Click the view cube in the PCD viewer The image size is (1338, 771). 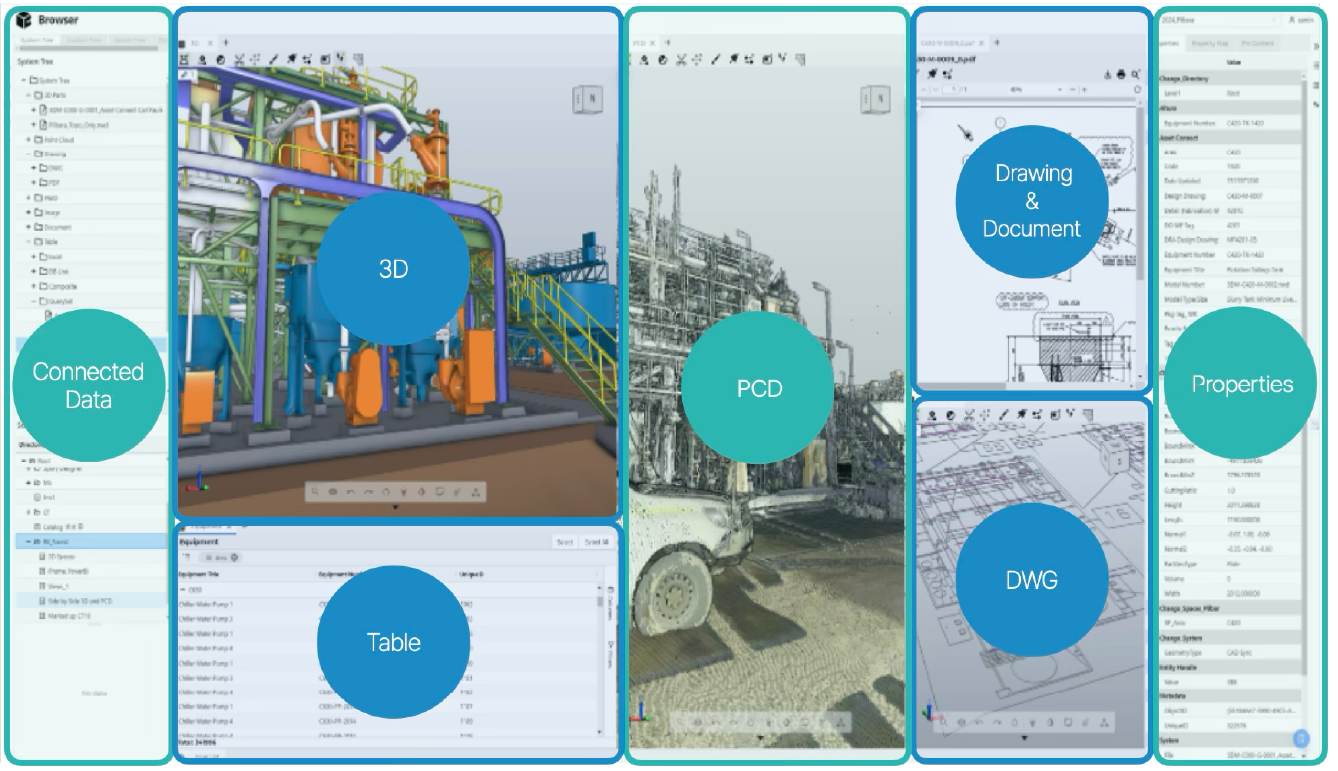click(x=876, y=100)
